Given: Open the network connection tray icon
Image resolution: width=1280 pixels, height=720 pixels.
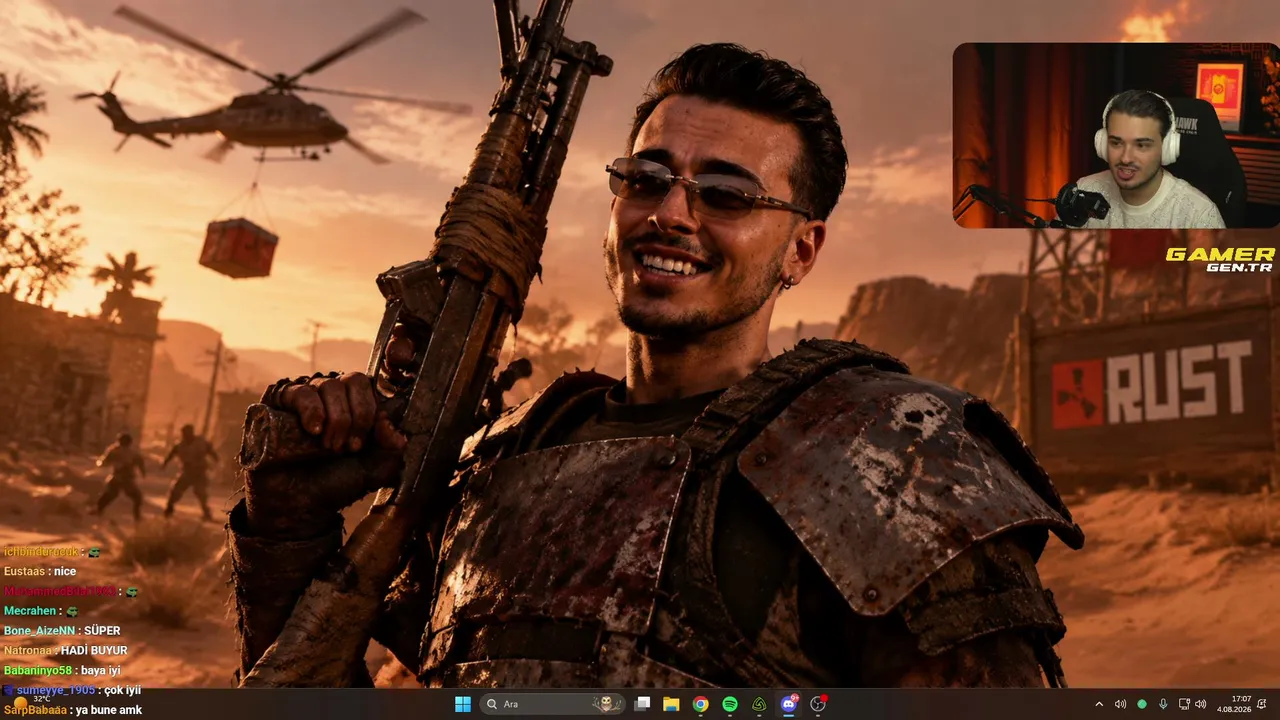Looking at the screenshot, I should point(1184,704).
